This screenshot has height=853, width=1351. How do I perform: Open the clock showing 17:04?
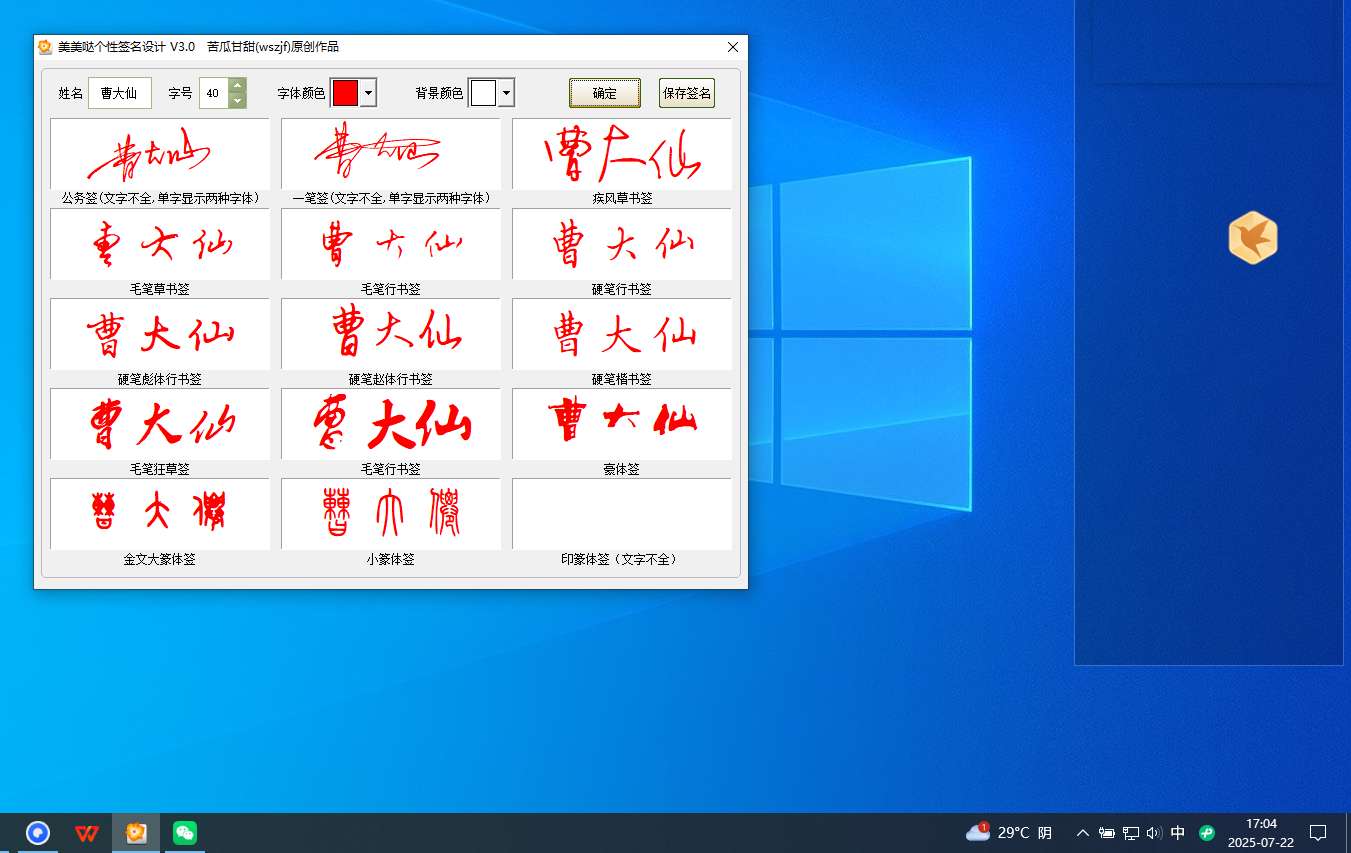pyautogui.click(x=1261, y=832)
